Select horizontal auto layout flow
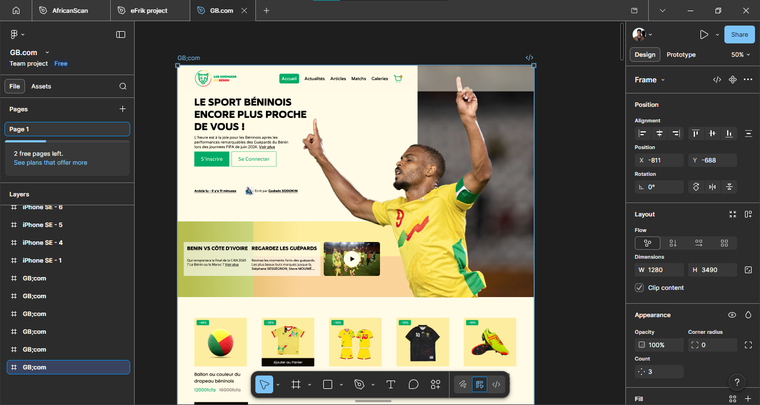 698,243
